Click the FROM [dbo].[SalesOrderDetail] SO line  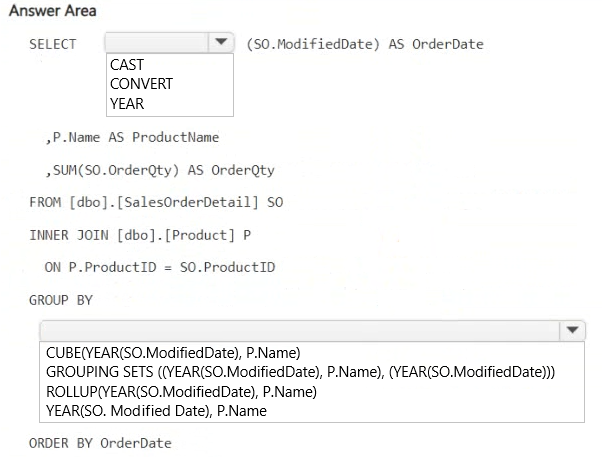pyautogui.click(x=156, y=202)
